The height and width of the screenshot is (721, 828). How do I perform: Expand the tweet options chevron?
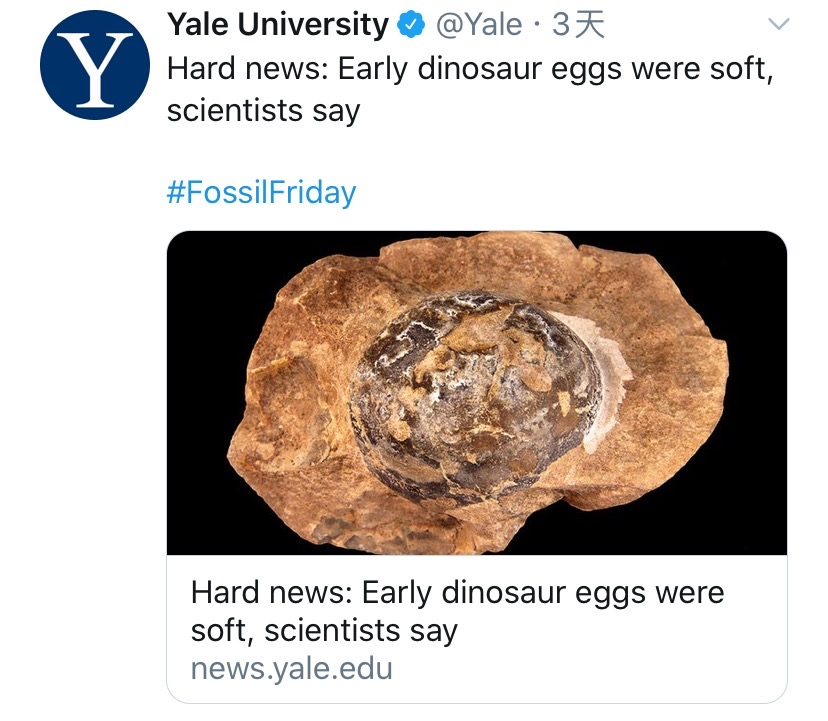pos(776,25)
